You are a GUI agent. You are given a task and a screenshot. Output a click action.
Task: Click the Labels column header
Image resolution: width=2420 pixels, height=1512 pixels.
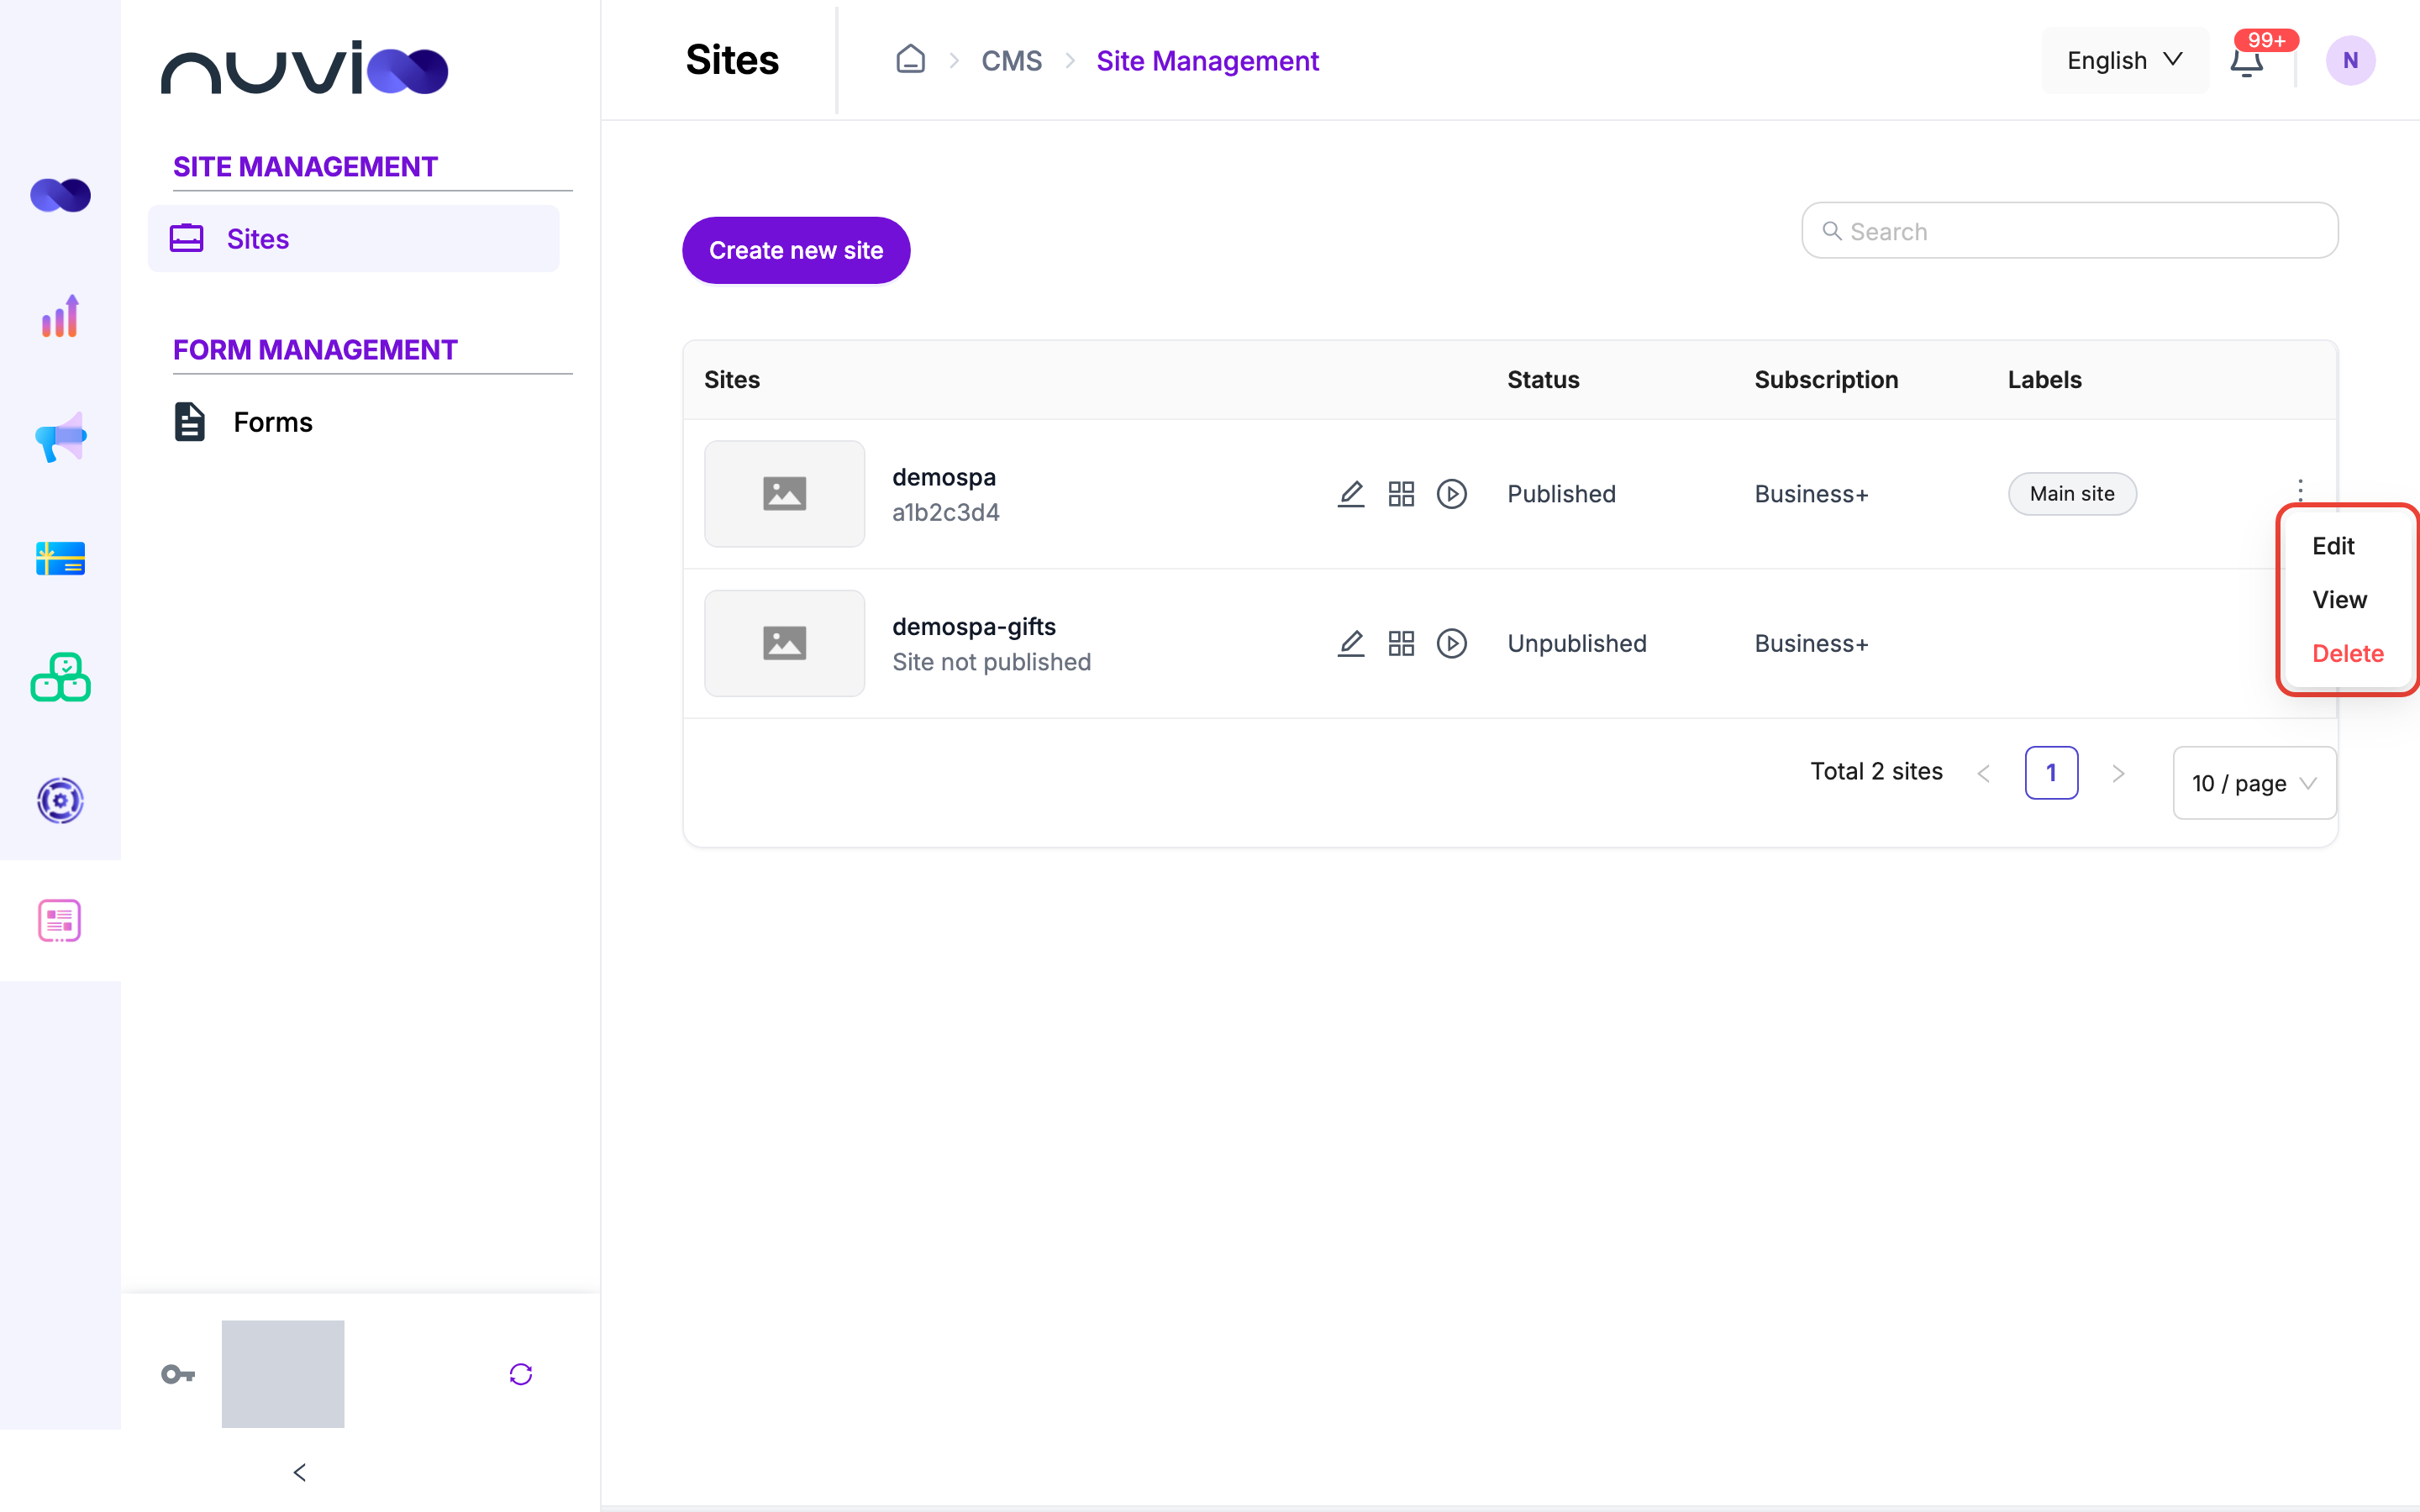pyautogui.click(x=2044, y=380)
